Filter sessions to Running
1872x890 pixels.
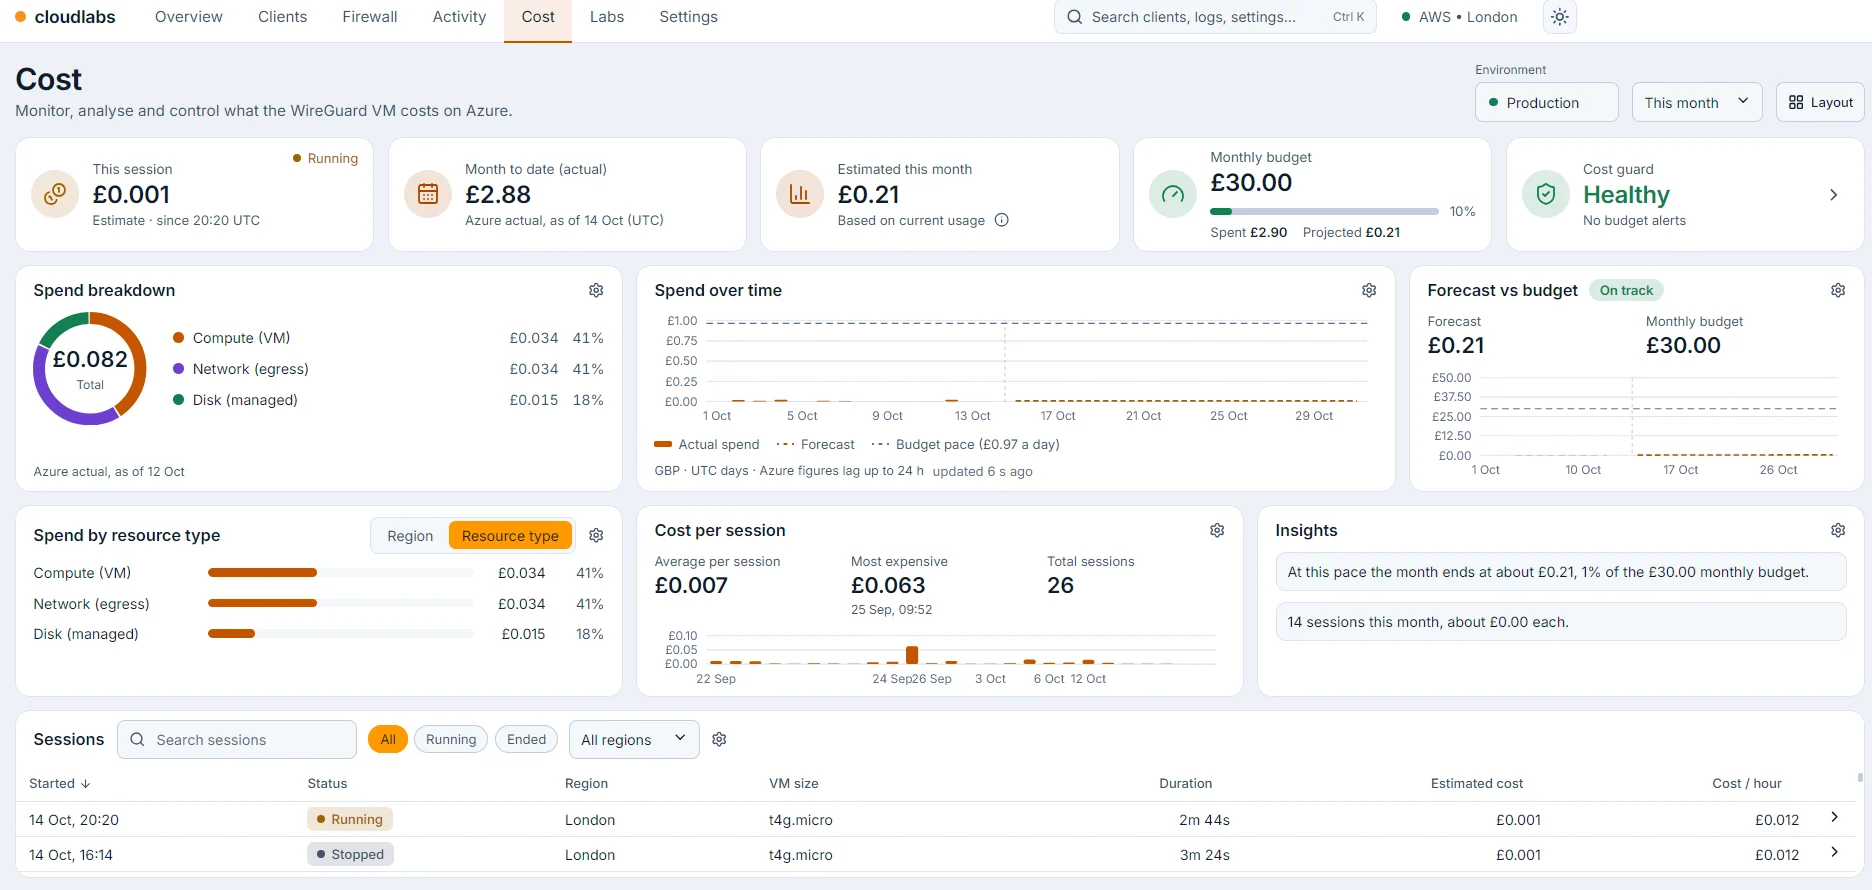[451, 739]
